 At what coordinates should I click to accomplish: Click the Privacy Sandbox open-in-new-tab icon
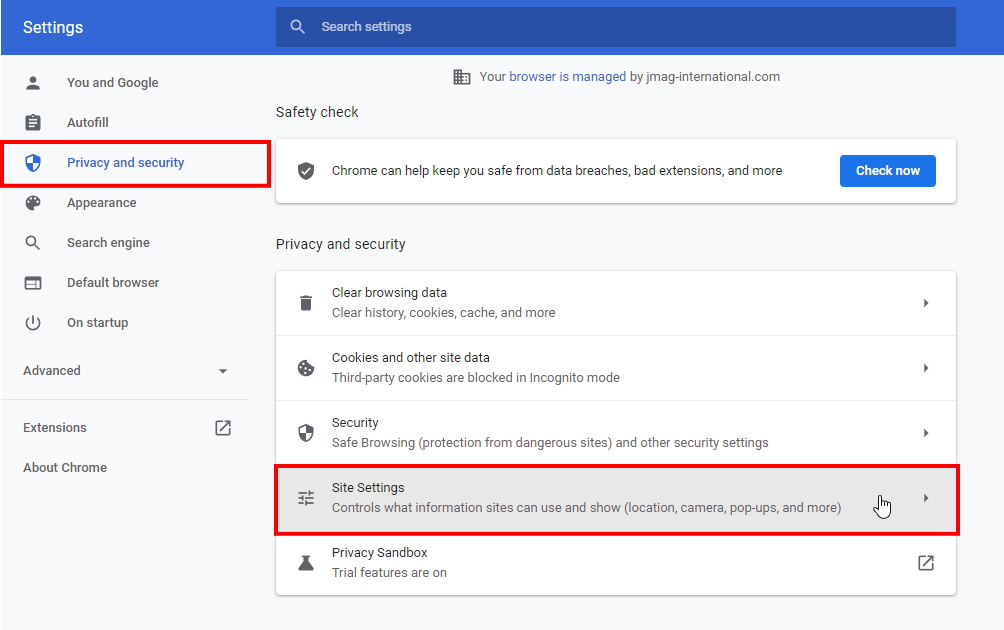pos(926,563)
